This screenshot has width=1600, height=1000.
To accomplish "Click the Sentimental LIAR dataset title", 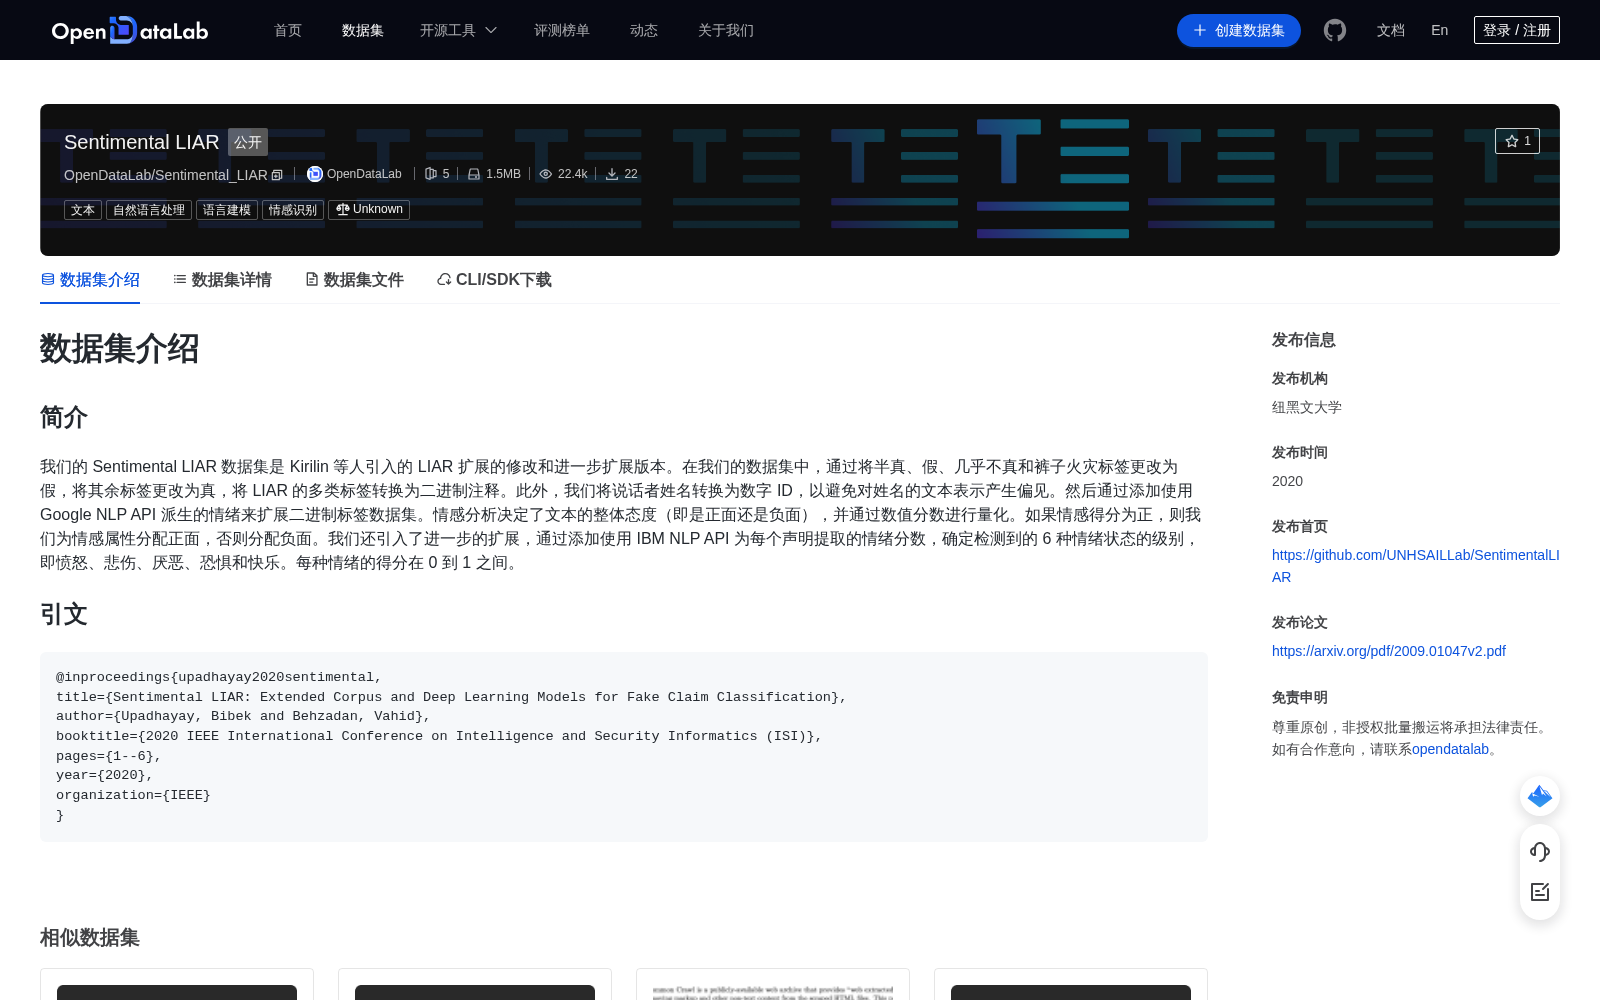I will click(142, 142).
